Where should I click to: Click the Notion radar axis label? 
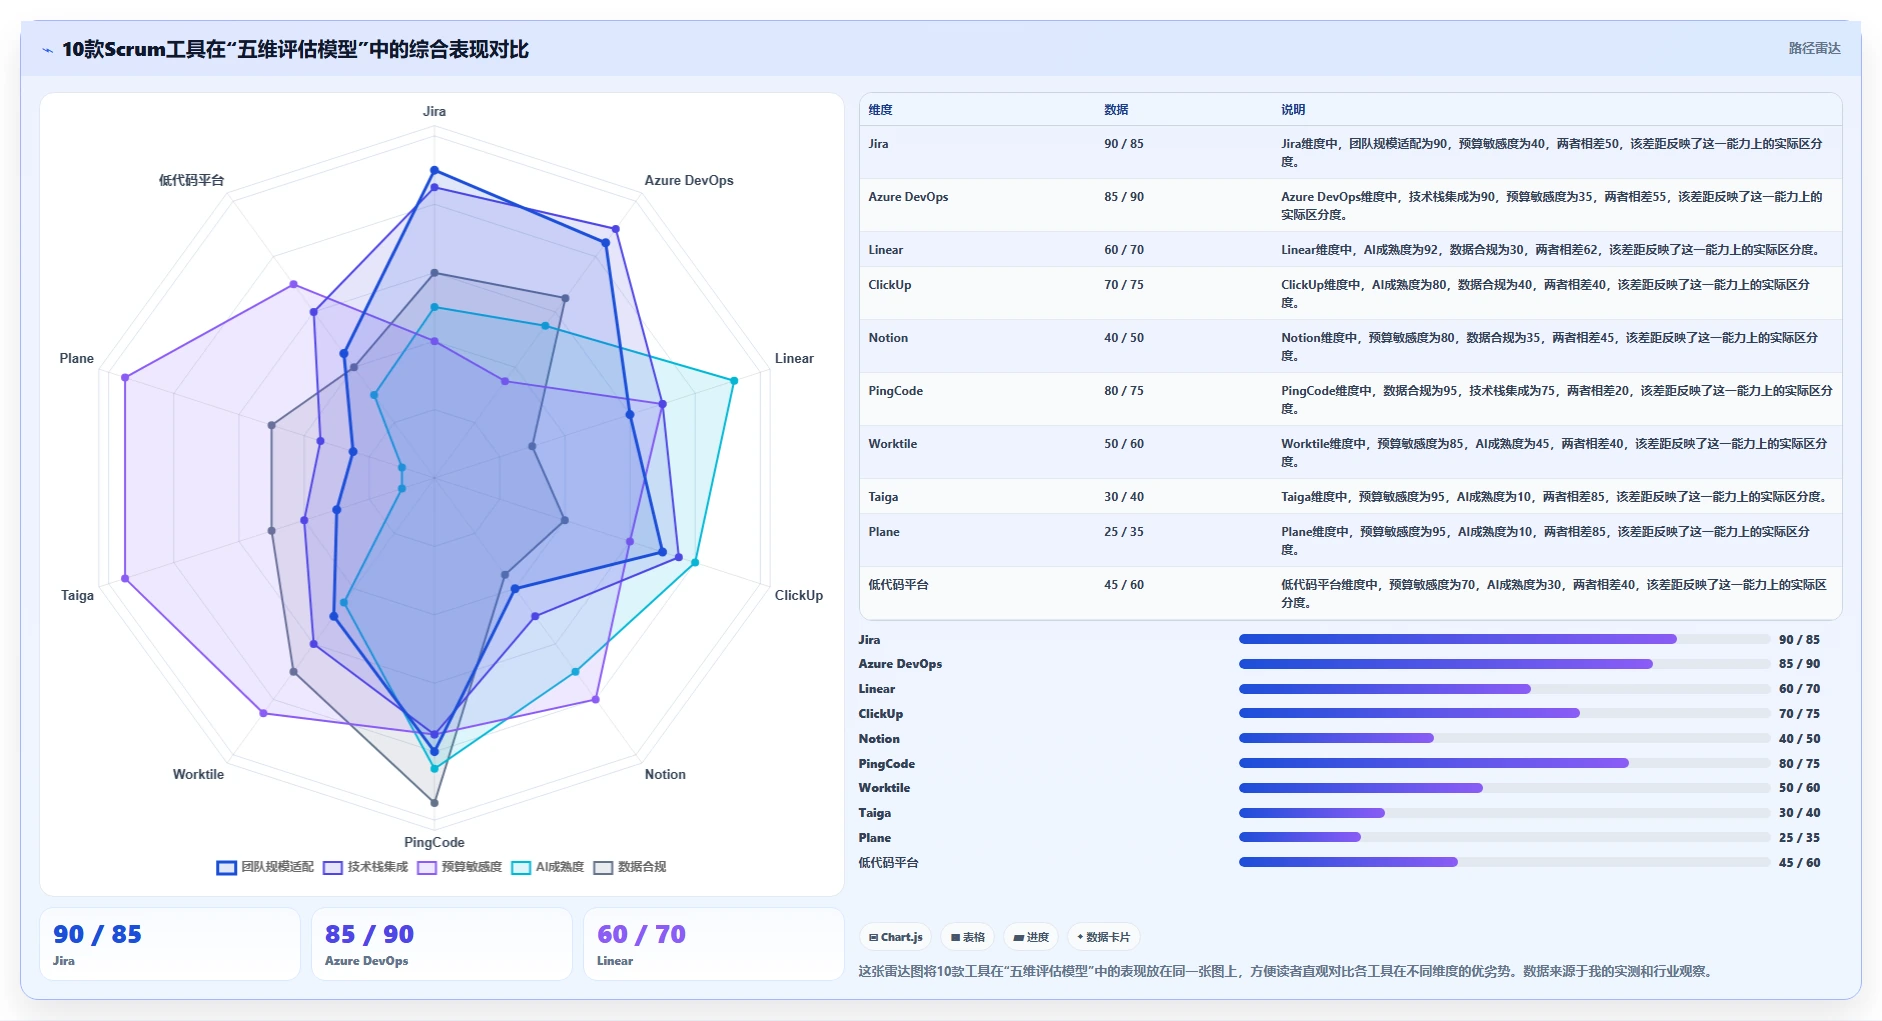click(x=665, y=774)
